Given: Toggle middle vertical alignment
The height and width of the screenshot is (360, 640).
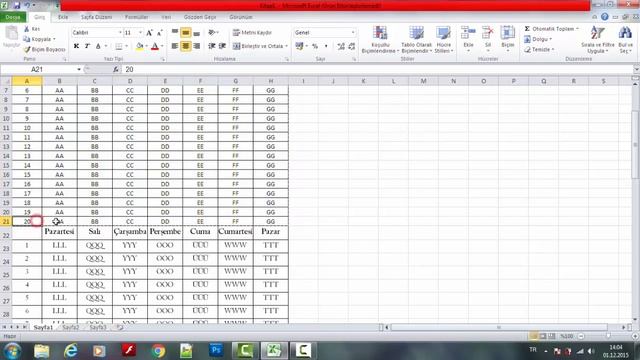Looking at the screenshot, I should 186,32.
